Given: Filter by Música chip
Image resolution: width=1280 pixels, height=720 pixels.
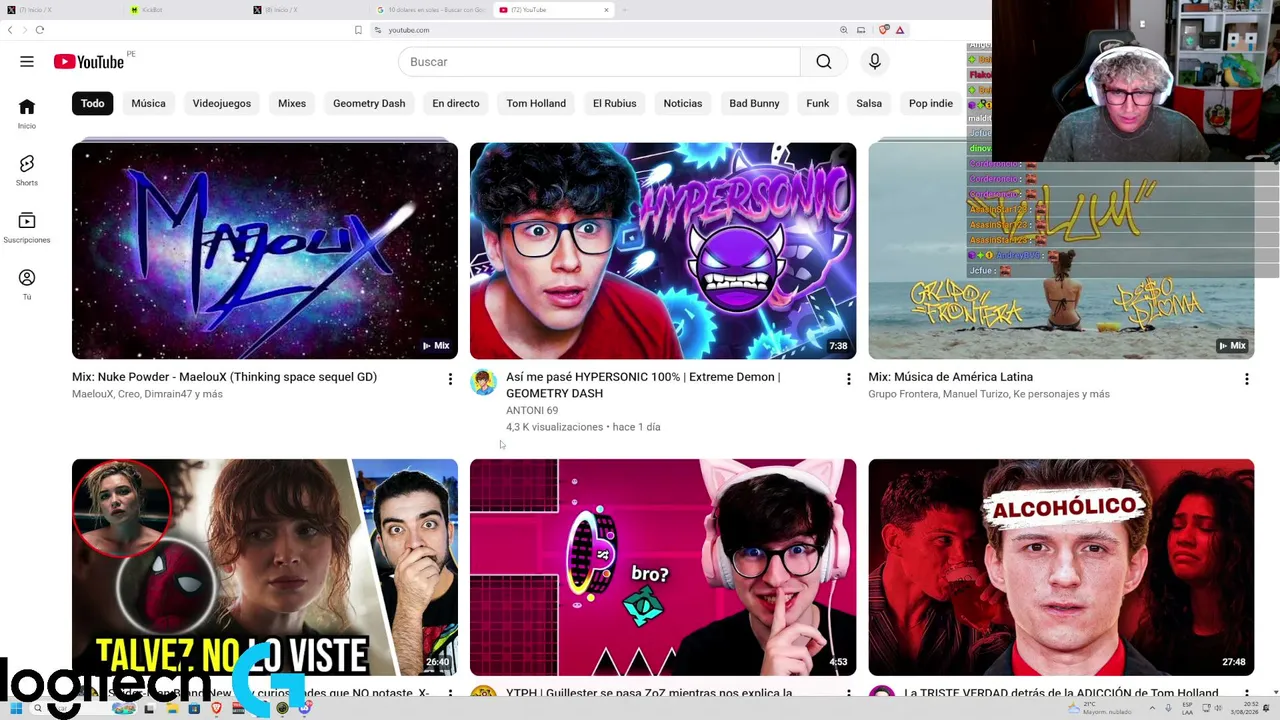Looking at the screenshot, I should tap(148, 103).
